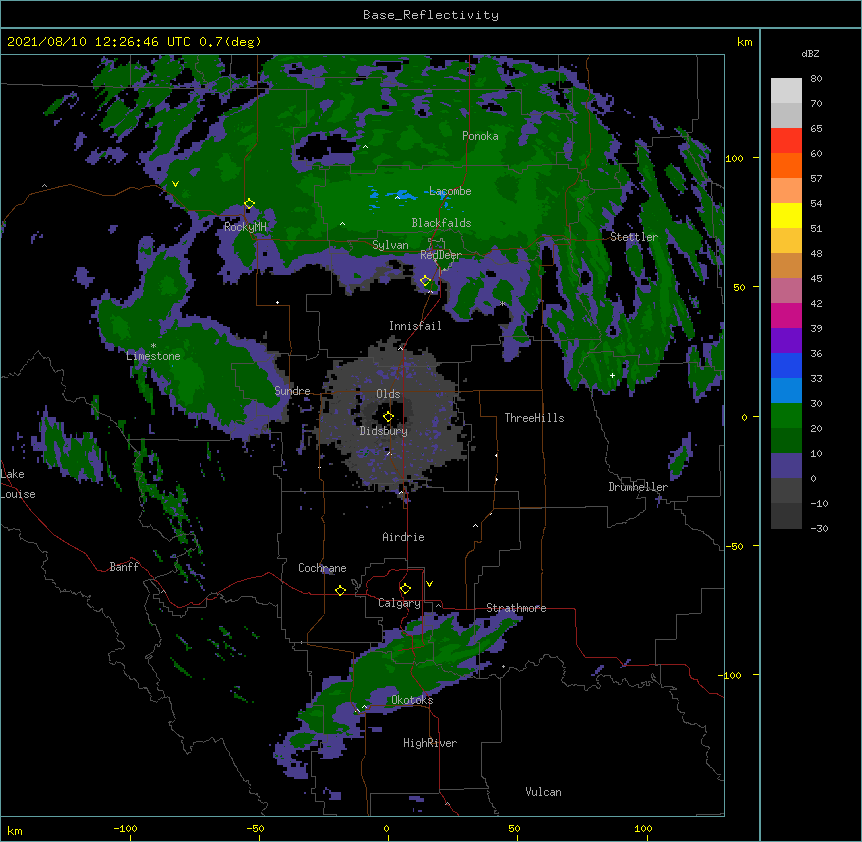This screenshot has width=862, height=842.
Task: Click the Okotoks city label
Action: coord(412,700)
